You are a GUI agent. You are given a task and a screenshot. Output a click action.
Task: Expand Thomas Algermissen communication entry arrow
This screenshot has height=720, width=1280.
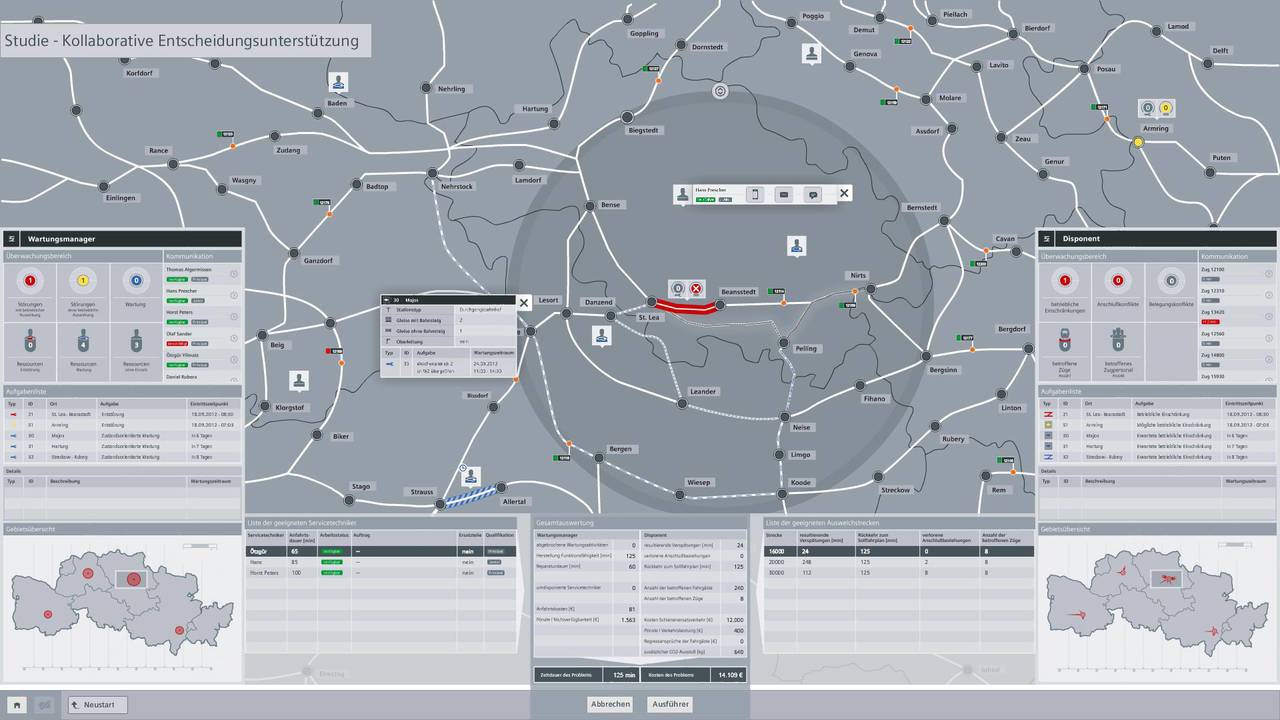234,274
